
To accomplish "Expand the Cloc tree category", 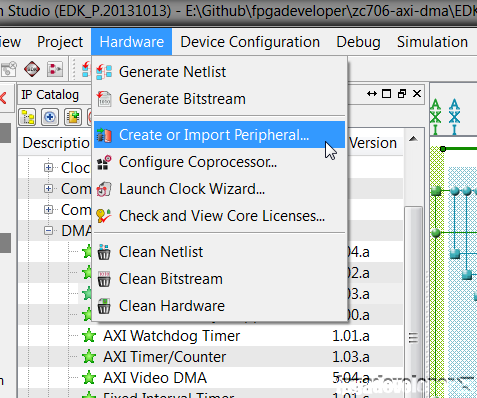I will click(48, 167).
